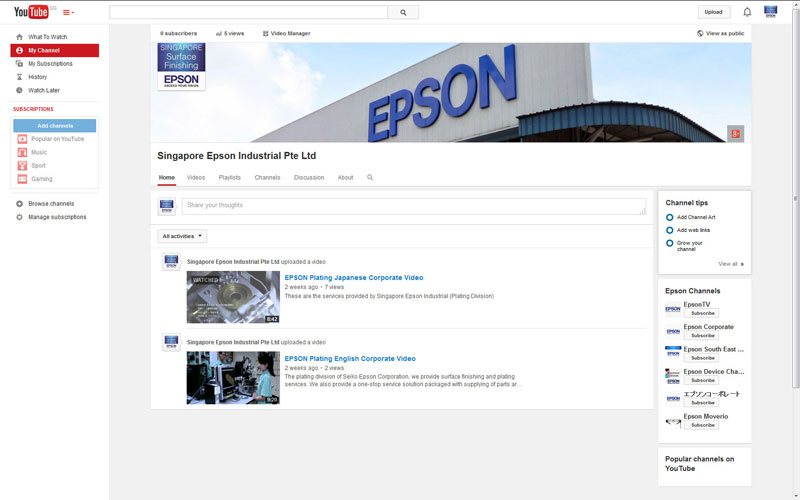Open the Gaming channel icon

(x=22, y=179)
